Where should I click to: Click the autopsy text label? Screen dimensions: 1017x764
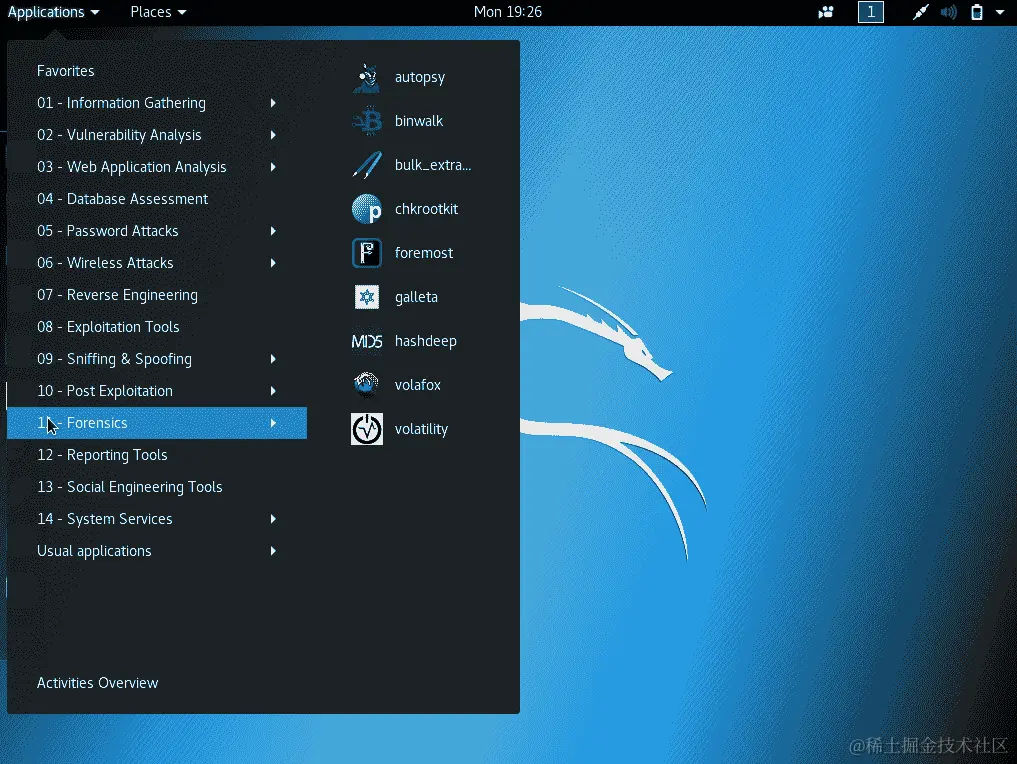(420, 77)
